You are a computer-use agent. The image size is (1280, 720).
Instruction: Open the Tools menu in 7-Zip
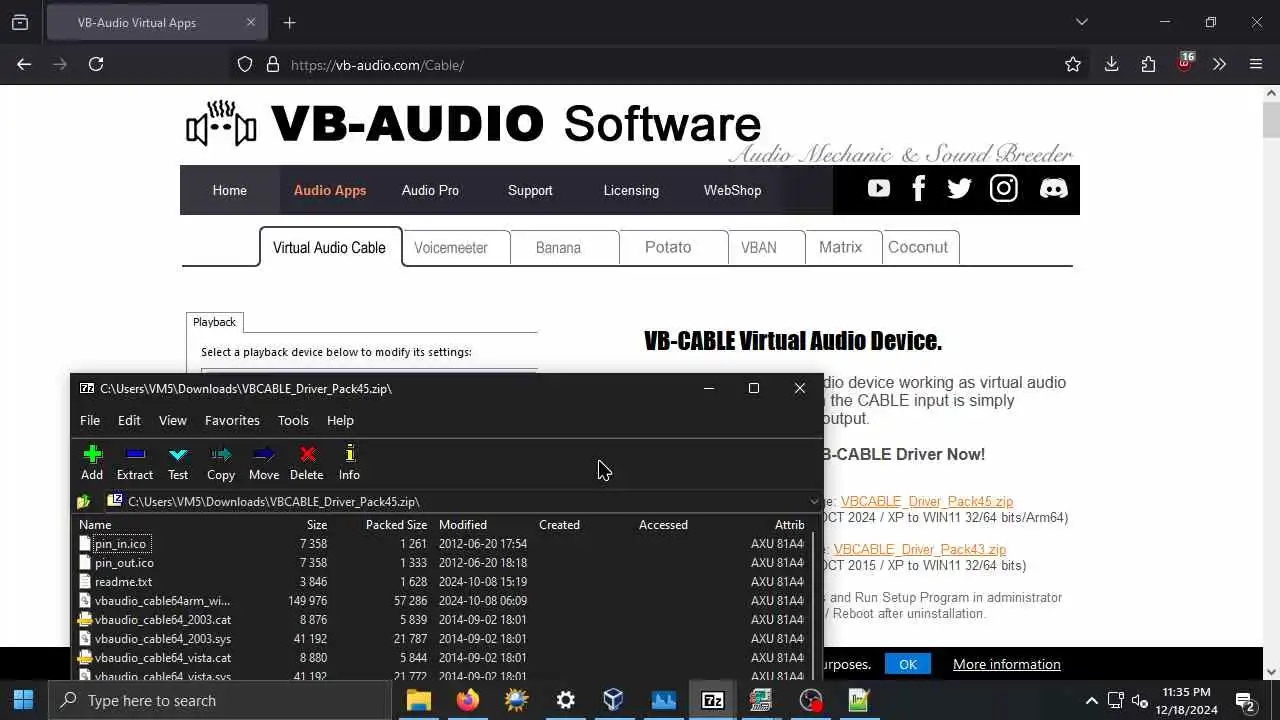pyautogui.click(x=293, y=420)
